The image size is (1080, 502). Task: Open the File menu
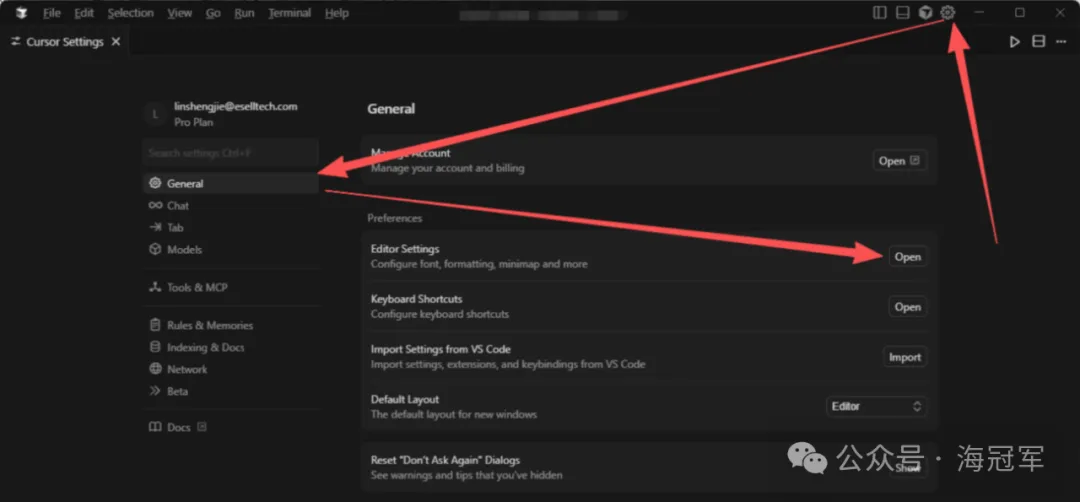tap(52, 13)
